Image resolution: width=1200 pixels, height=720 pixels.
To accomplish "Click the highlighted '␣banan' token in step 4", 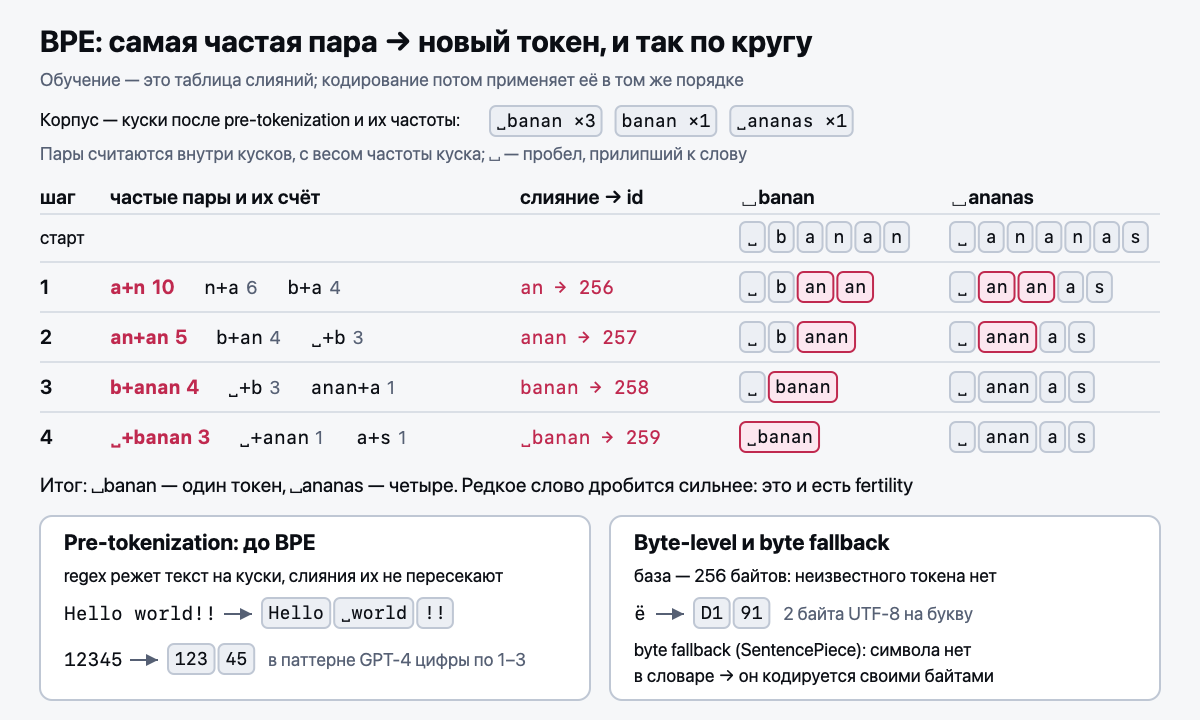I will [779, 437].
